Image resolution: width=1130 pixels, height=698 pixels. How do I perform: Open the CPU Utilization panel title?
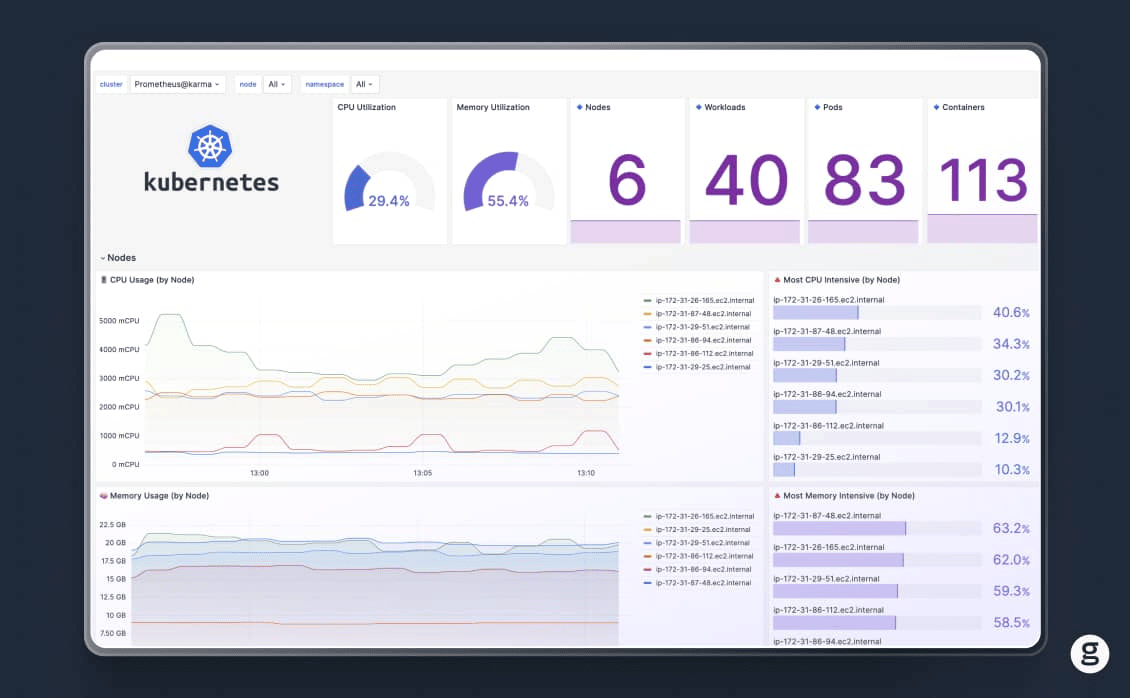(x=366, y=107)
